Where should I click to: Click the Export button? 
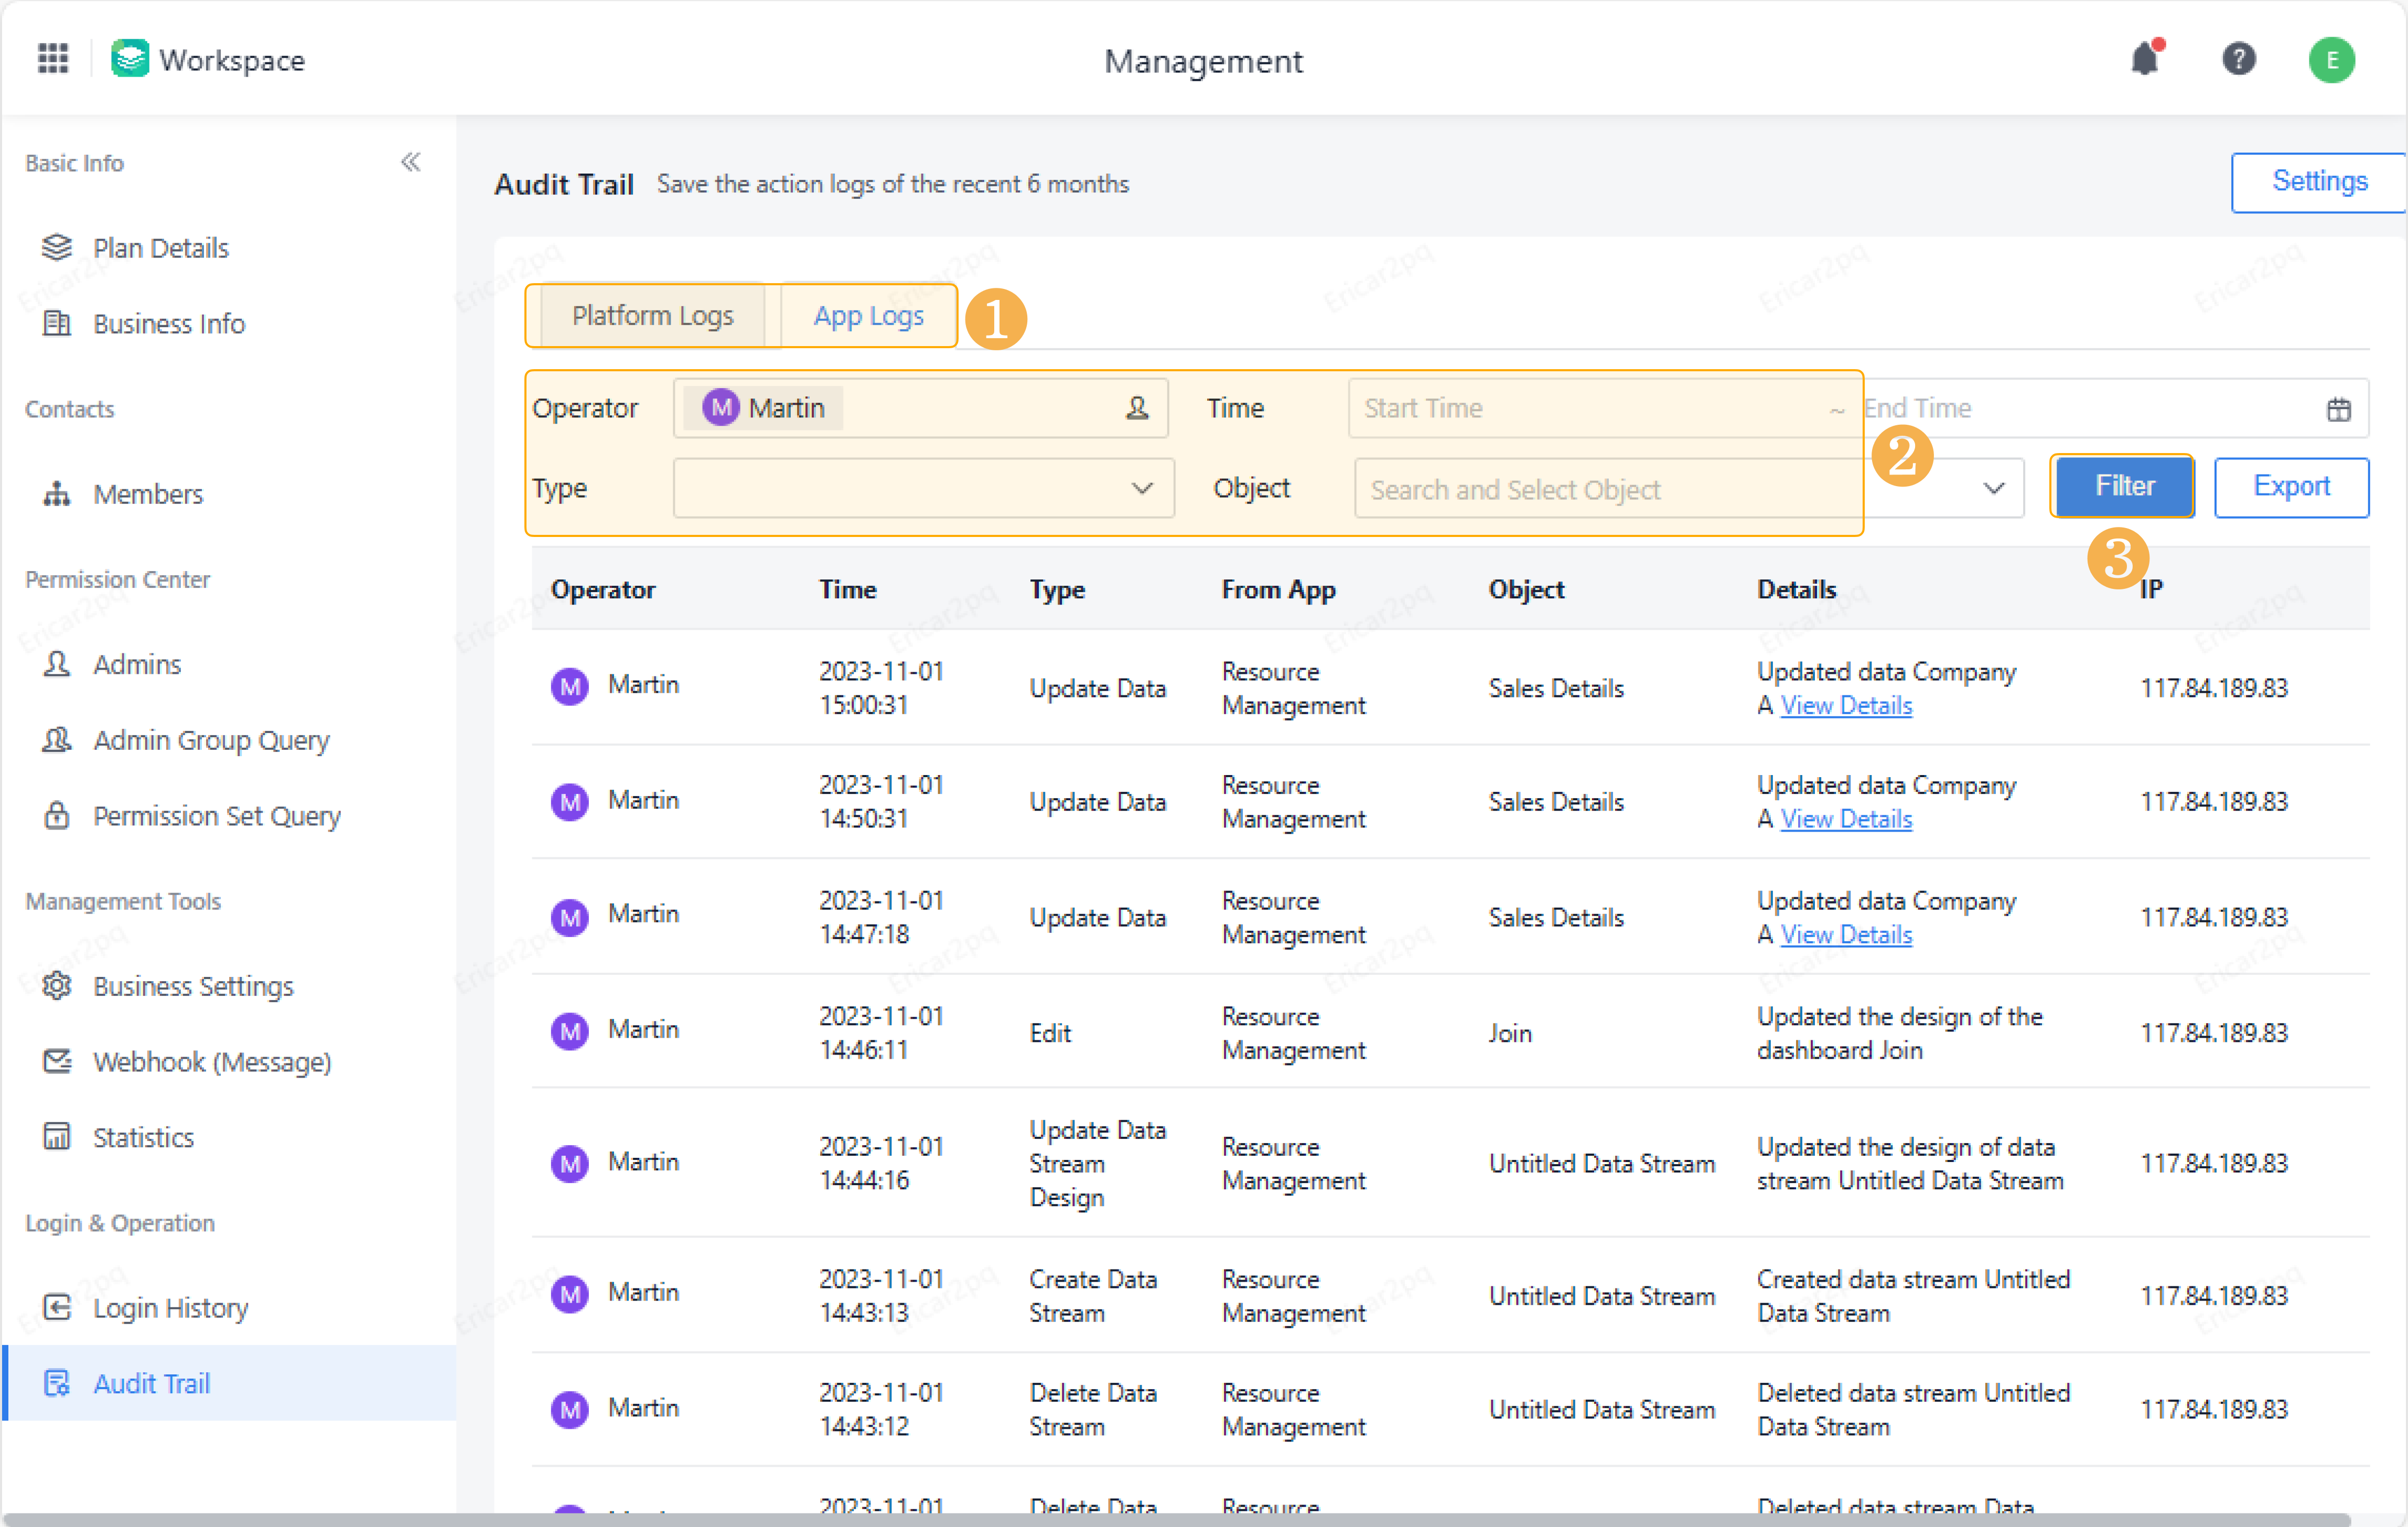pos(2291,486)
